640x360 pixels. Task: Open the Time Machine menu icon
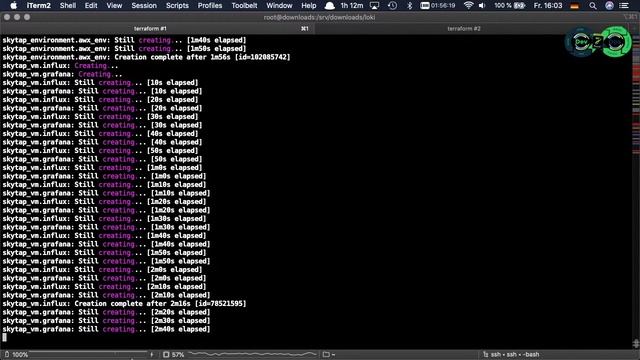point(392,6)
